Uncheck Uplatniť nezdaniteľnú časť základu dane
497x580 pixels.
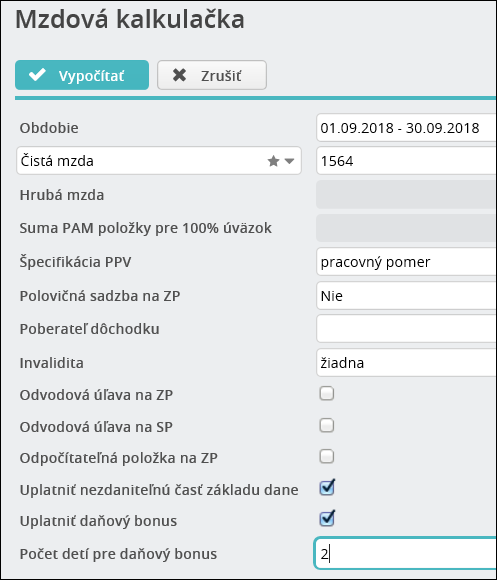[327, 488]
